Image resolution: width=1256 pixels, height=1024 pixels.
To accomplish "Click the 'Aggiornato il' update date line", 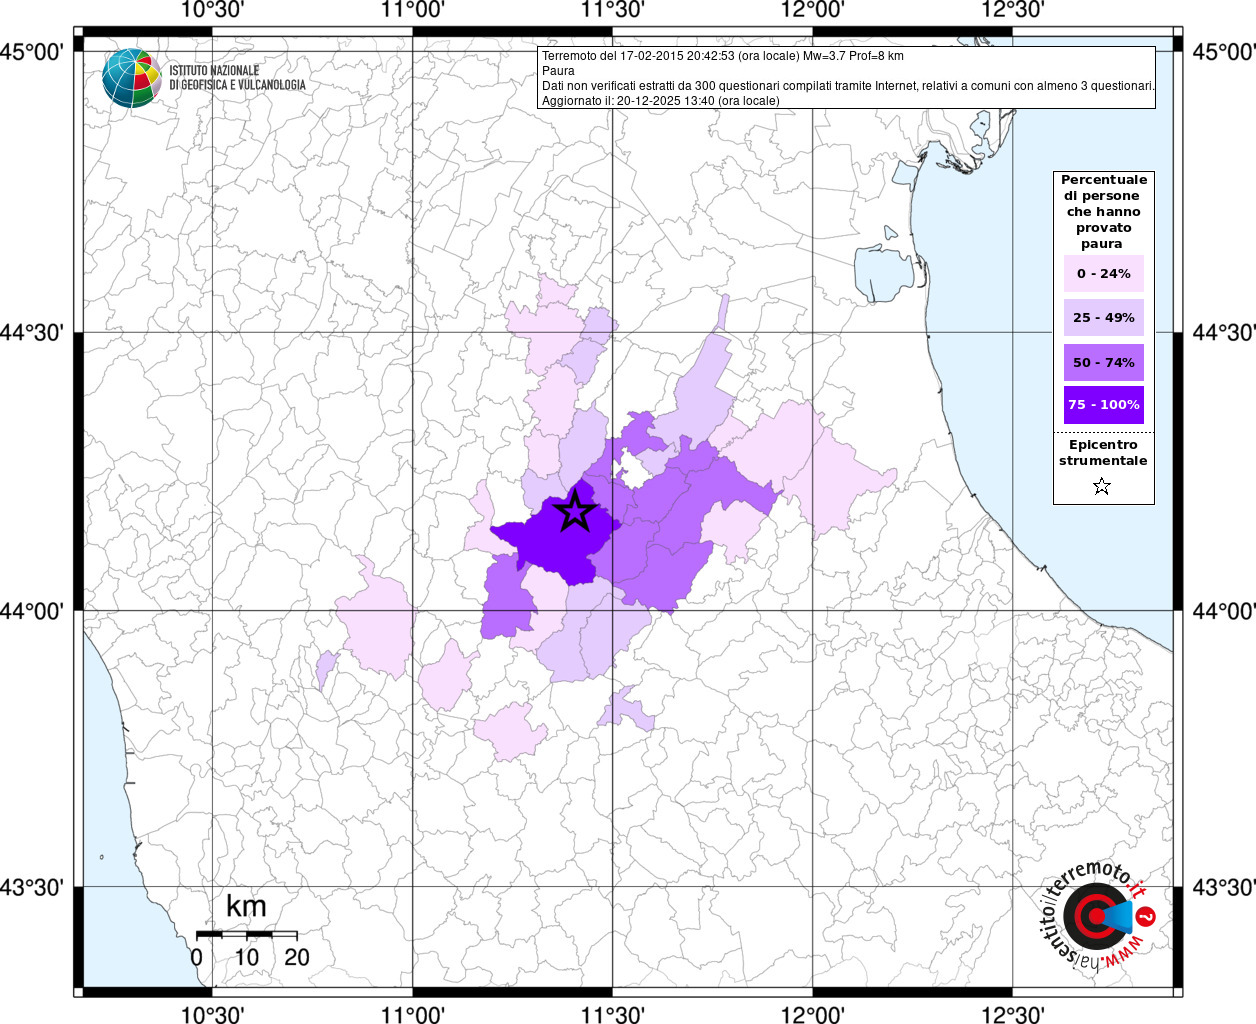I will tap(660, 101).
